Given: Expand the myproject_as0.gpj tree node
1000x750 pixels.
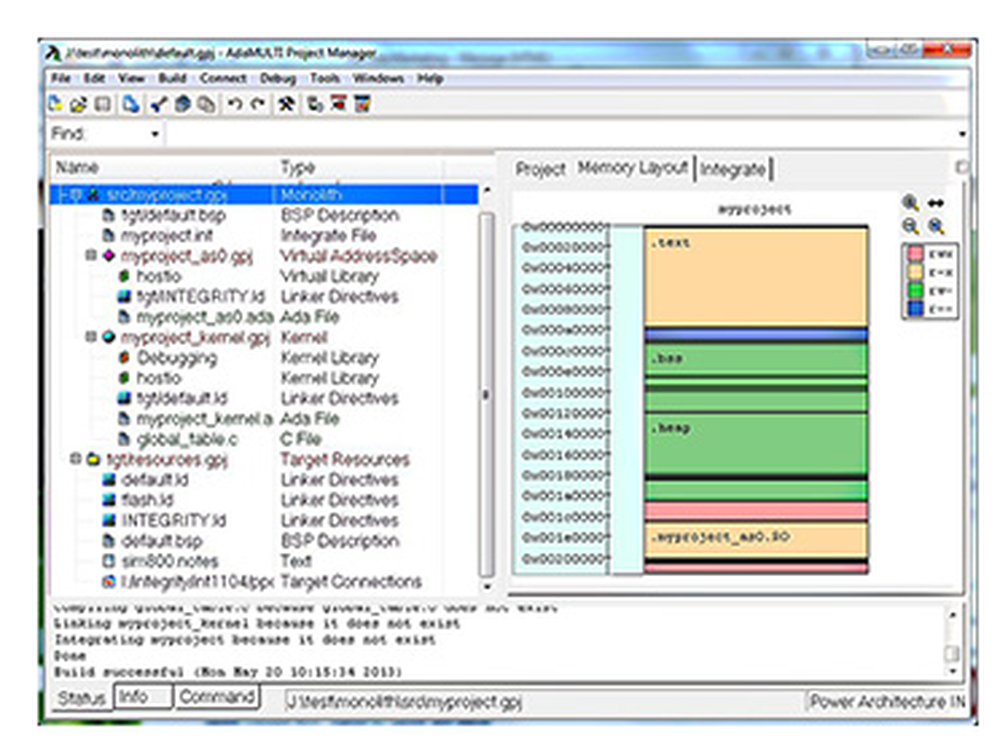Looking at the screenshot, I should pyautogui.click(x=91, y=255).
